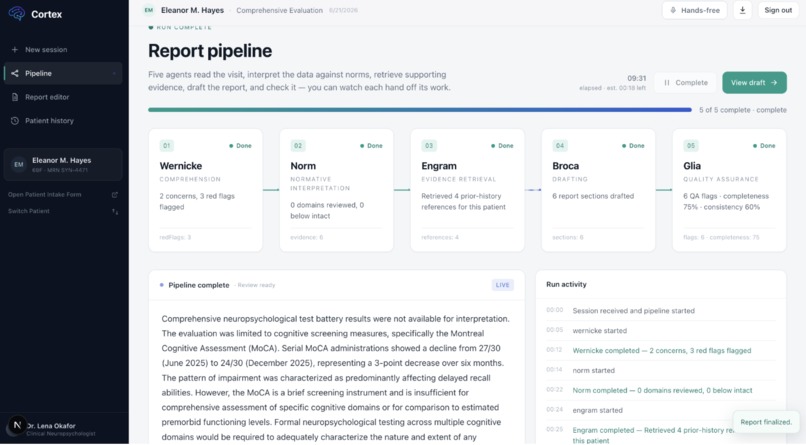806x445 pixels.
Task: Toggle Hands-free mode
Action: 694,10
